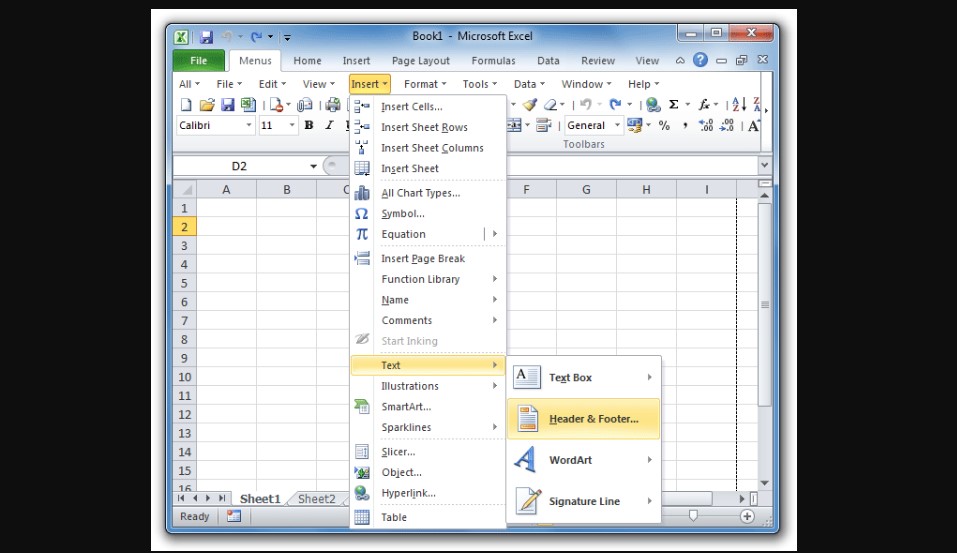Click the 'Ready' status bar text
This screenshot has width=957, height=553.
(x=195, y=516)
